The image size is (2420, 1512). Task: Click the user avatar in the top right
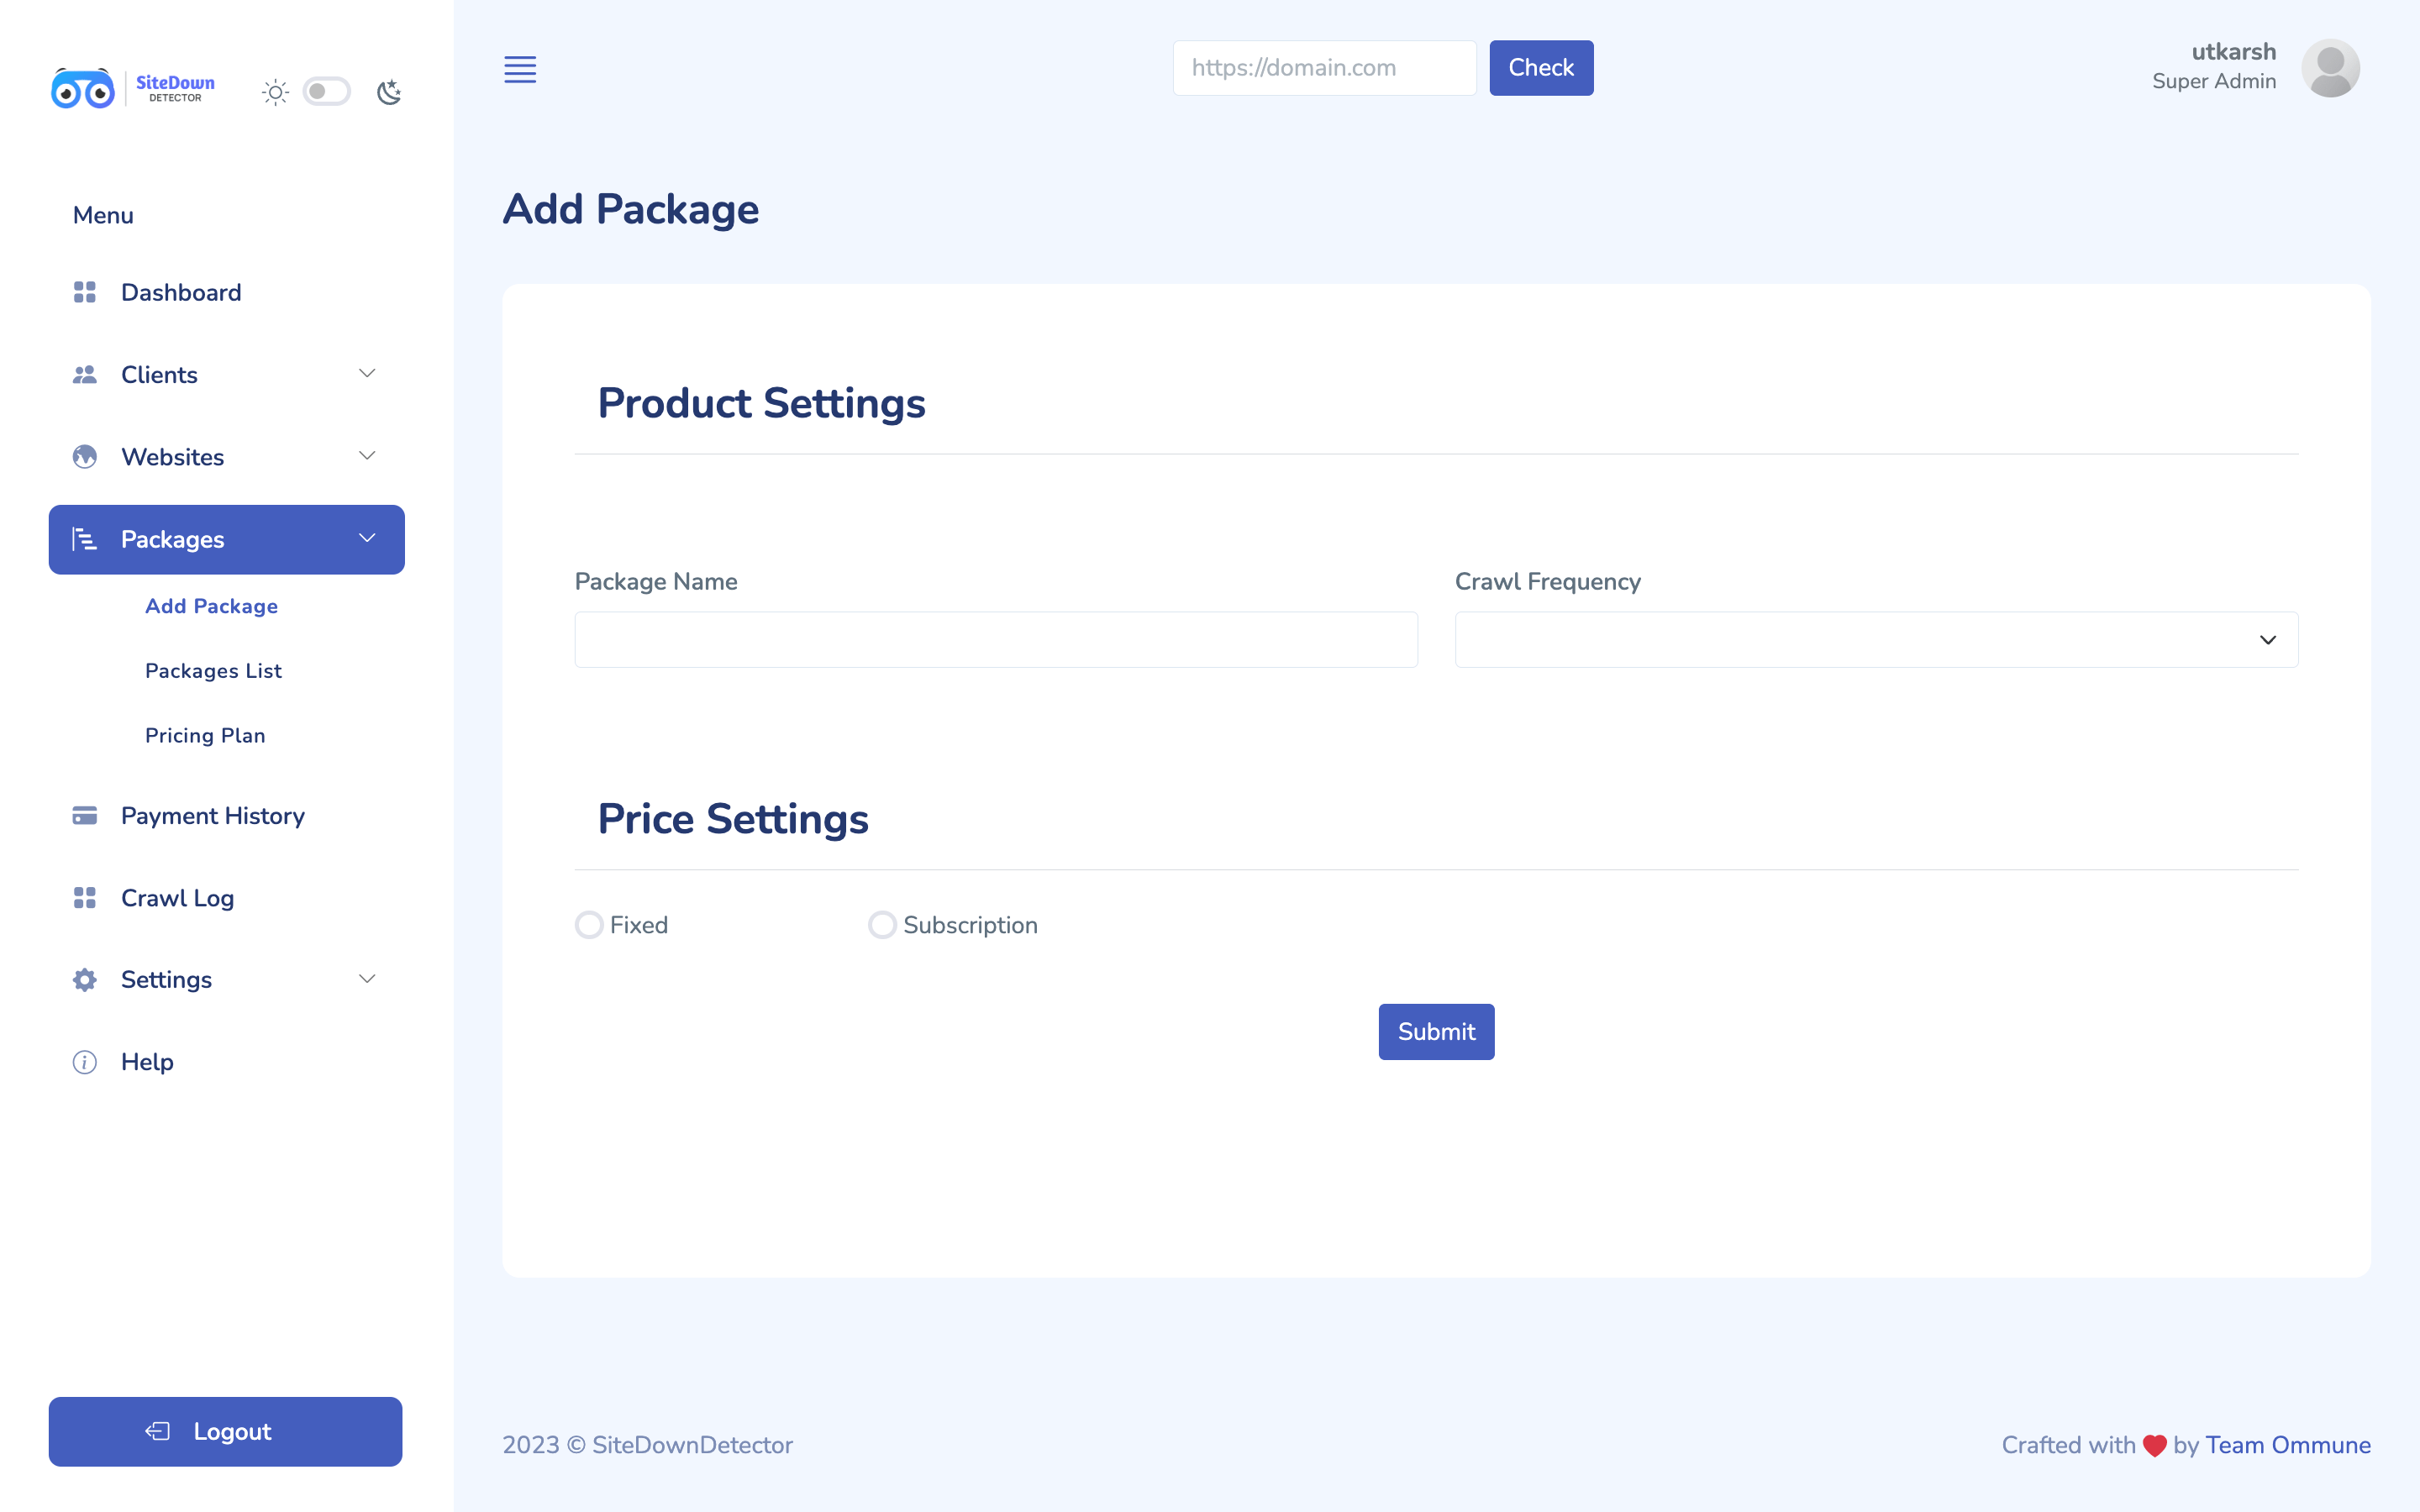[2332, 68]
